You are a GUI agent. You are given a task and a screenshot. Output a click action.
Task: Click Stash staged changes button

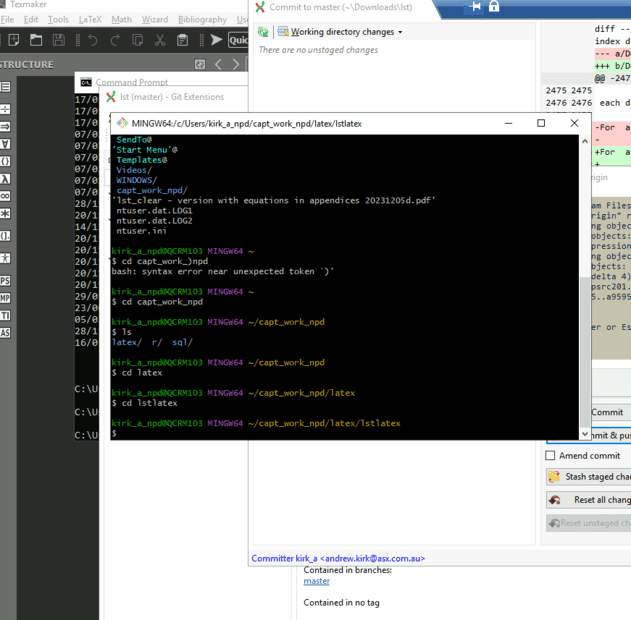(x=588, y=477)
